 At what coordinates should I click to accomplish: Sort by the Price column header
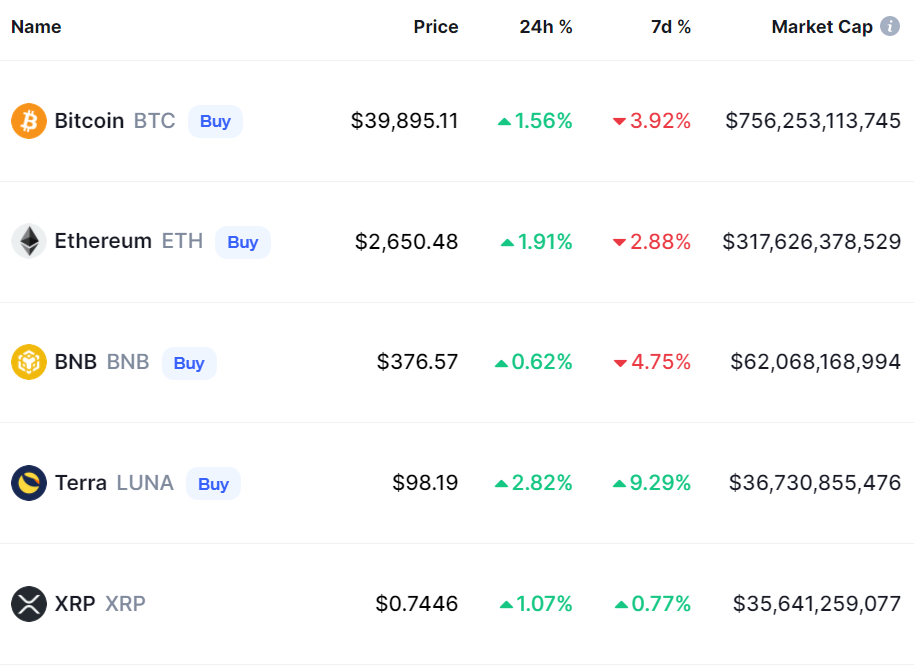[x=436, y=27]
